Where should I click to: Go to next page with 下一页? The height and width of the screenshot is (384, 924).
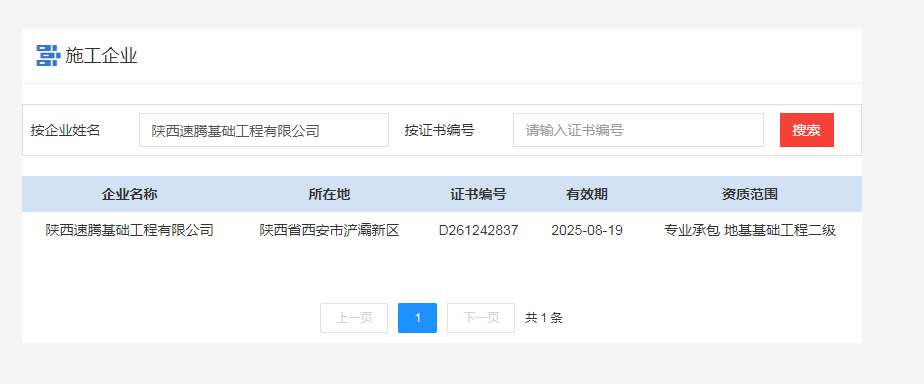[x=481, y=318]
